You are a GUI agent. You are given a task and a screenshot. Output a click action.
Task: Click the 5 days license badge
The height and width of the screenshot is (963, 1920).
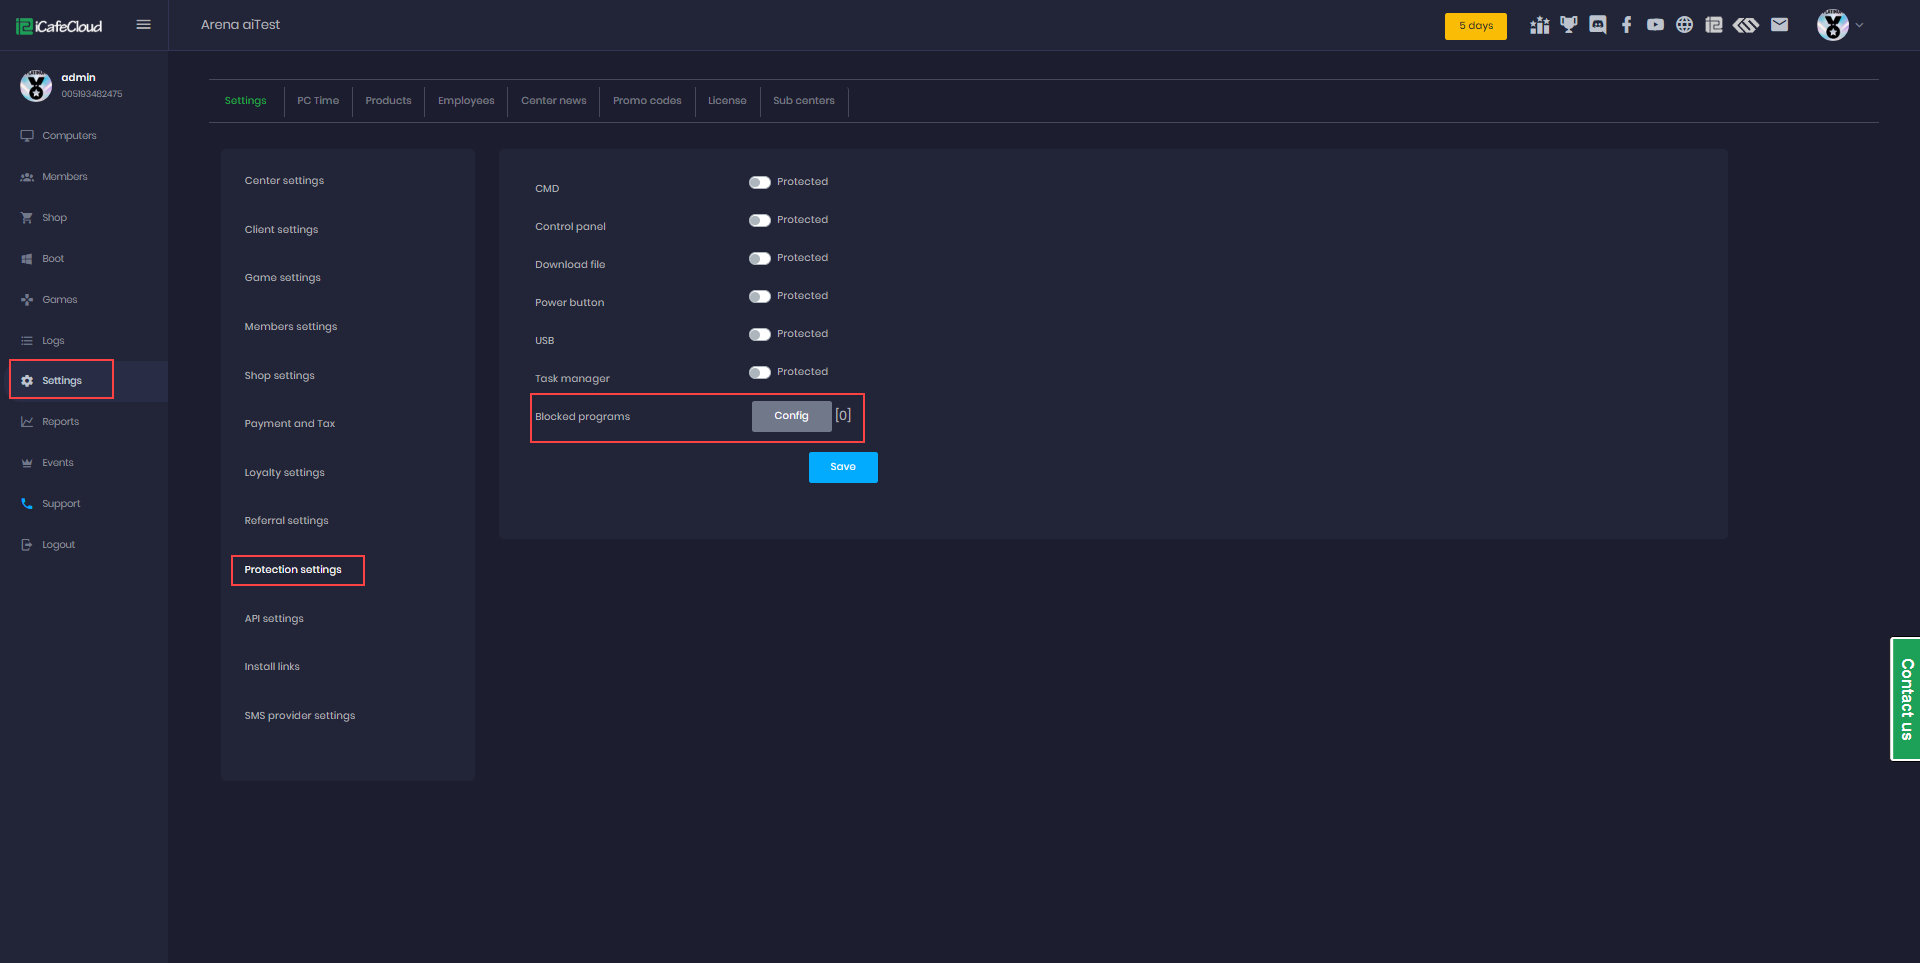(1475, 26)
